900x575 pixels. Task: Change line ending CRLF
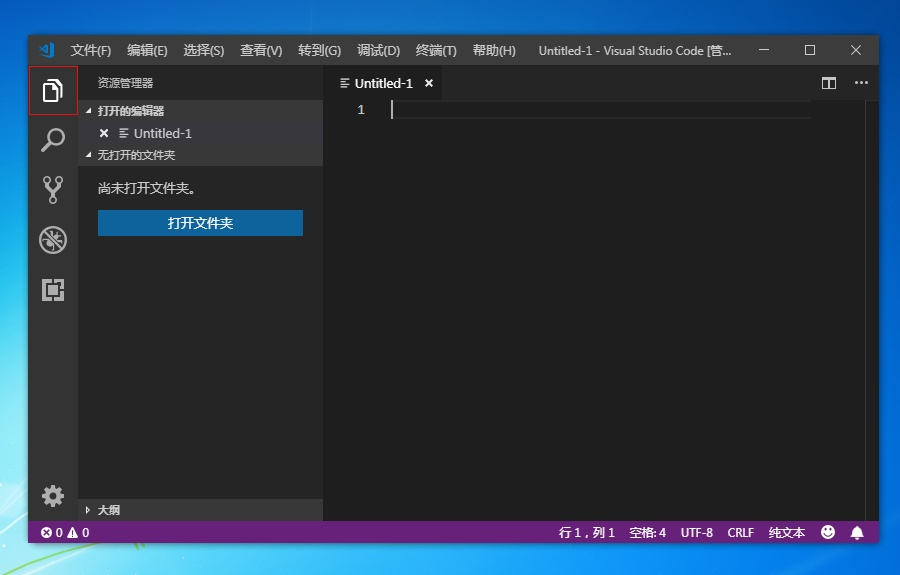pyautogui.click(x=740, y=533)
